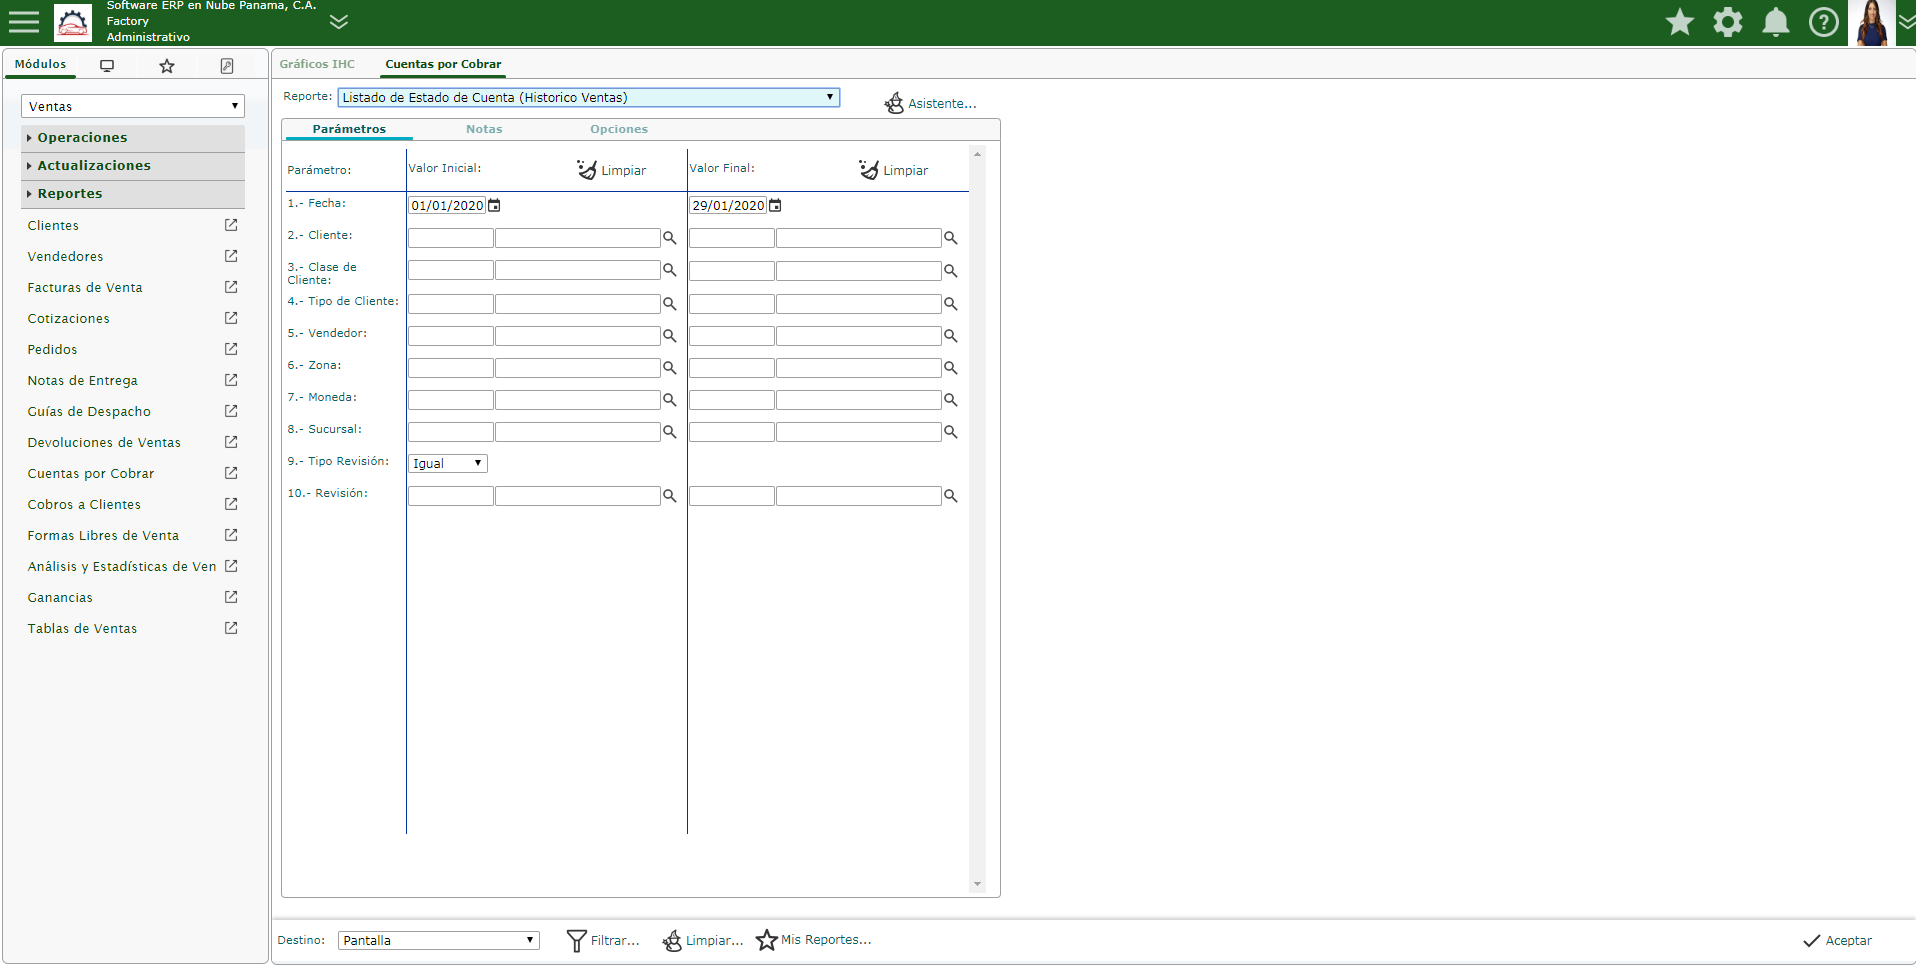Open favorites star in top bar
The image size is (1916, 966).
[1680, 22]
